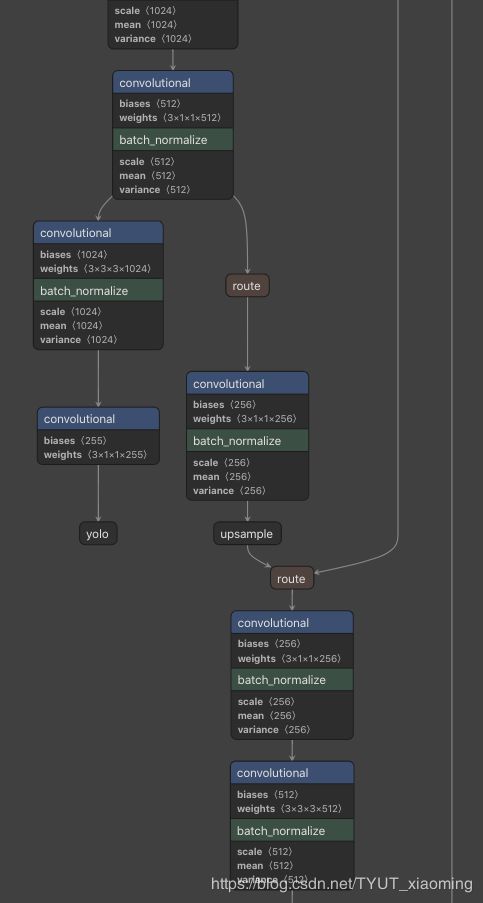Select the yolo output node

click(98, 534)
